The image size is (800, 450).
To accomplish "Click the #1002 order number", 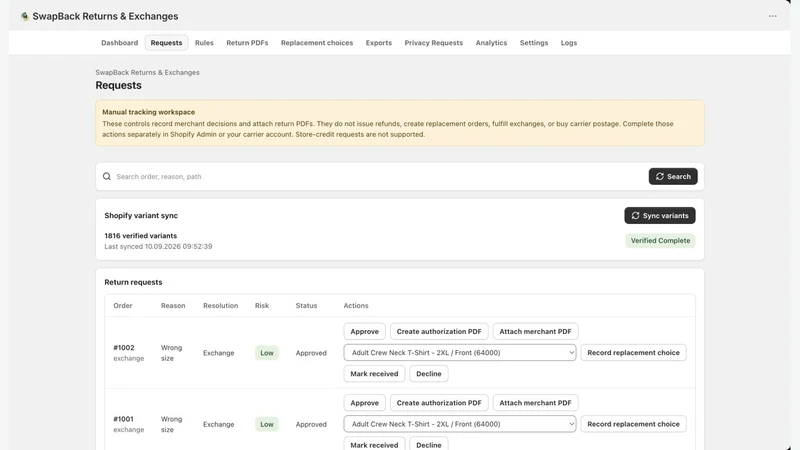I will pos(124,348).
